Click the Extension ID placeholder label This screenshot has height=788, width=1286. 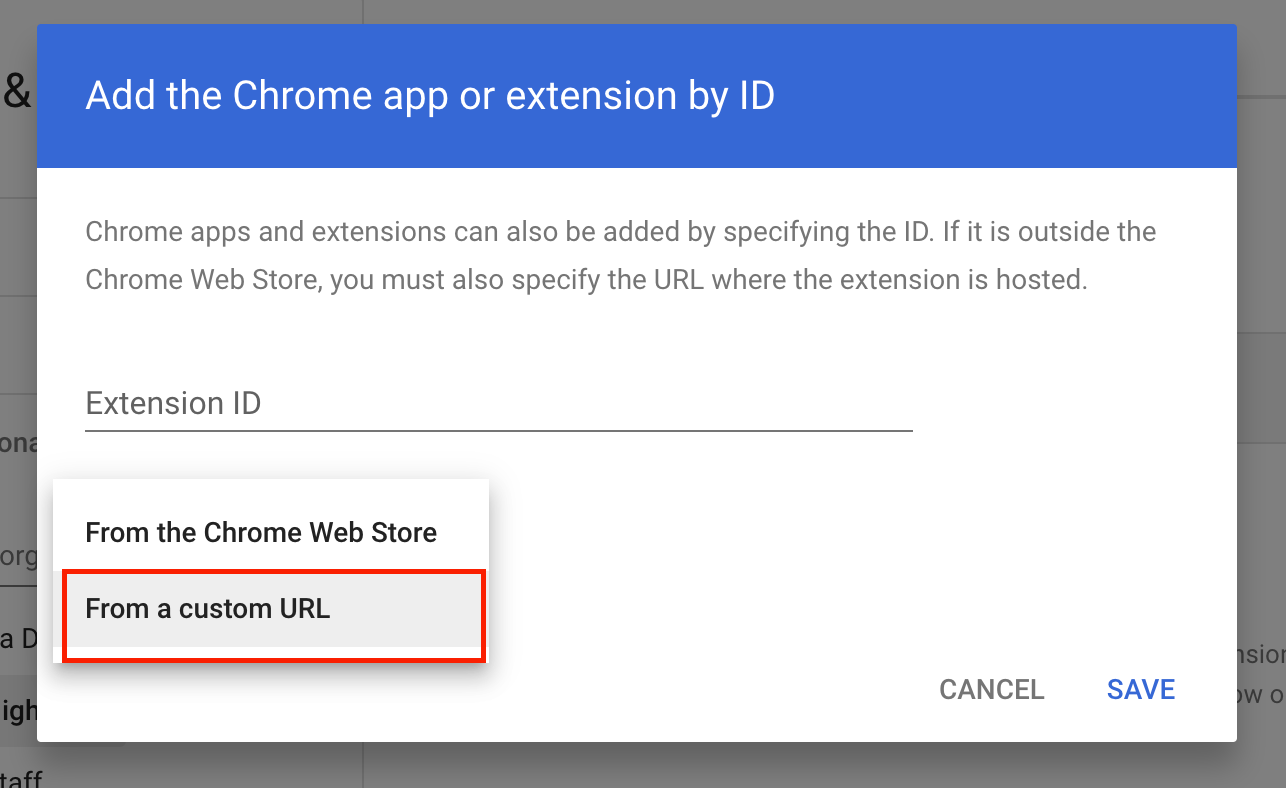point(172,403)
